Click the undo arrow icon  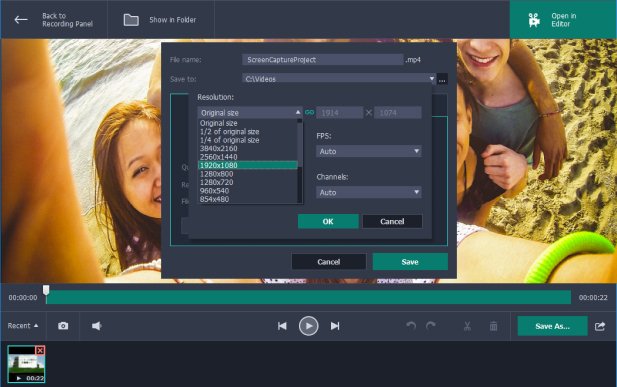pos(411,326)
